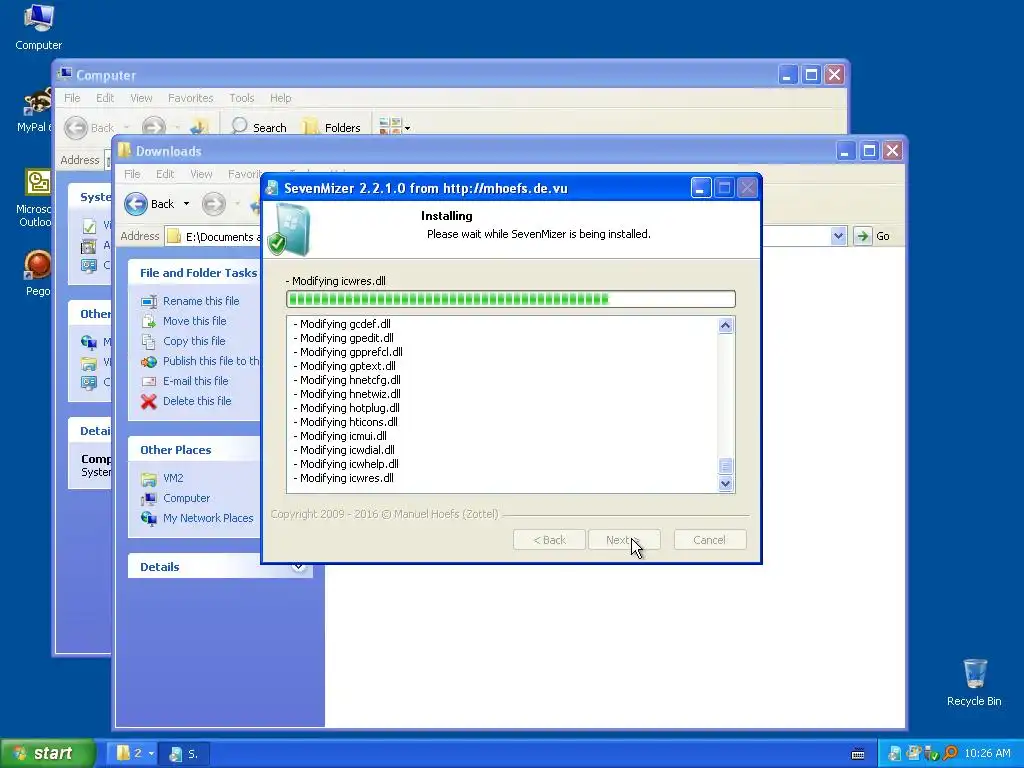
Task: Click the Search tool in the Computer window toolbar
Action: coord(259,127)
